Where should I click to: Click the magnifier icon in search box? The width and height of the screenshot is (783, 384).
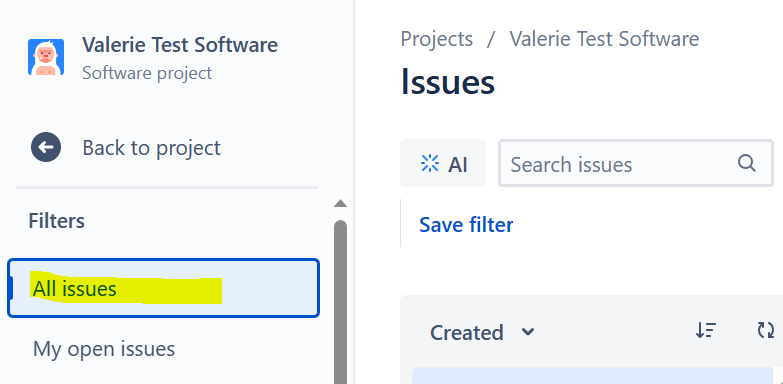click(x=747, y=163)
